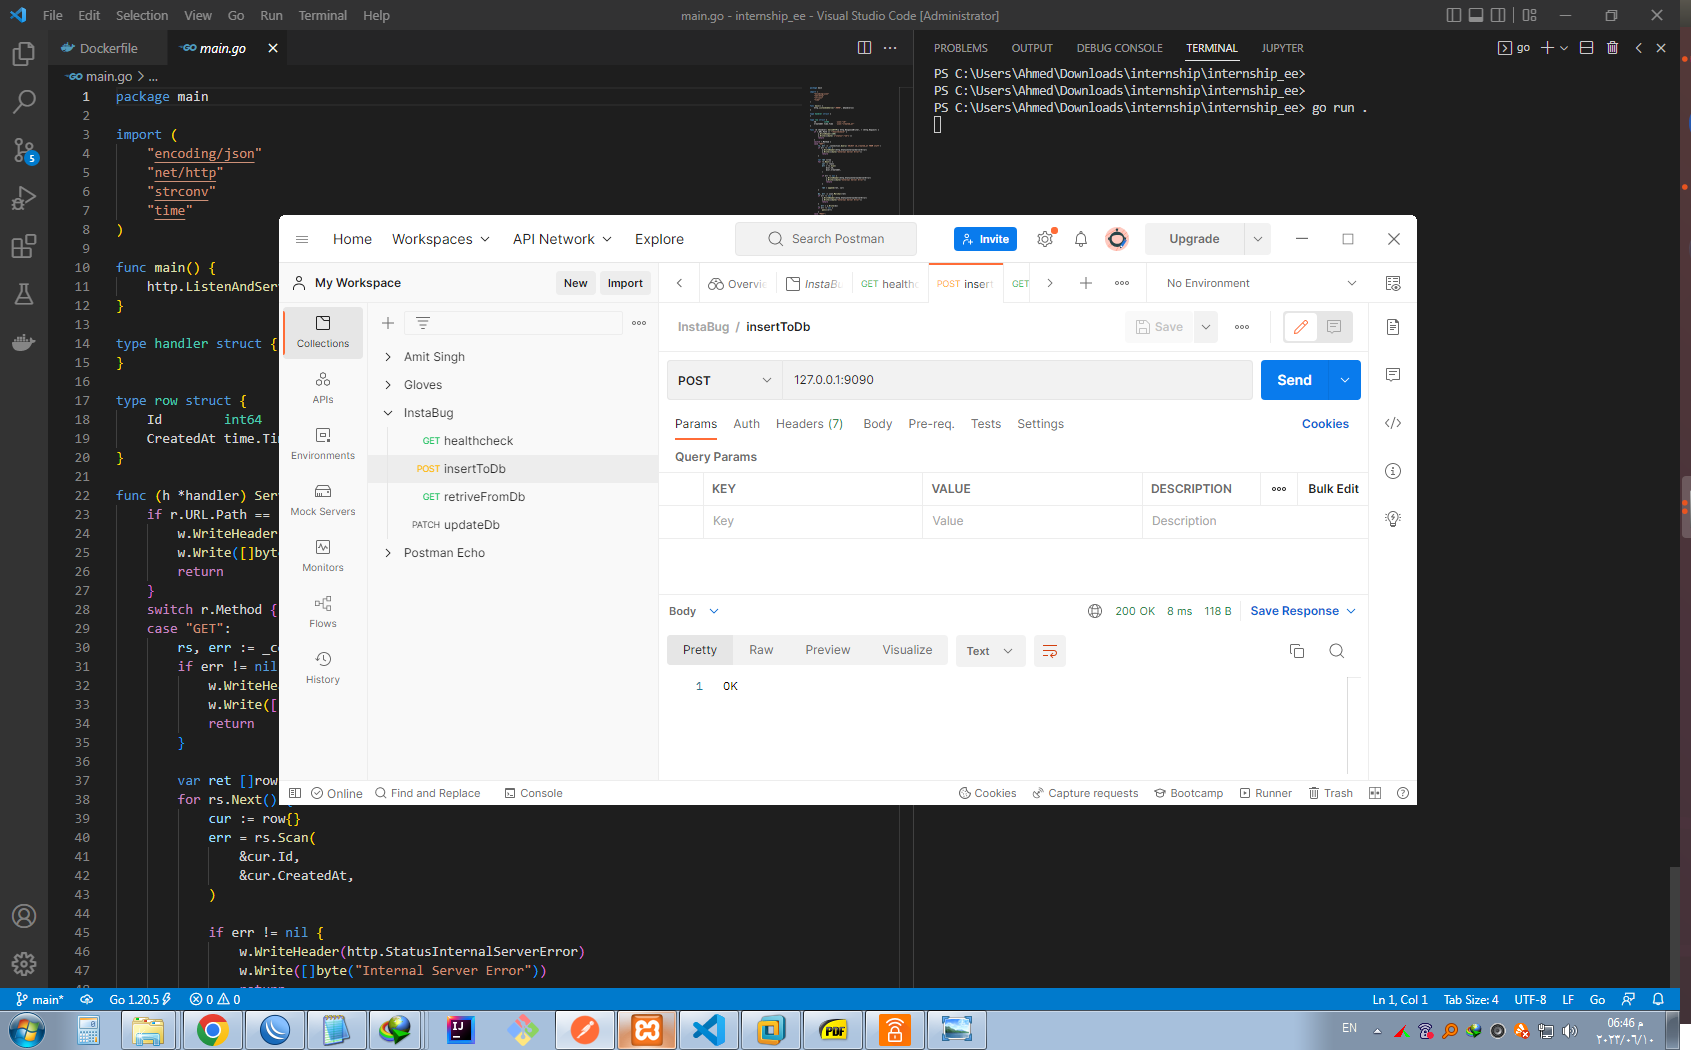Click Search Postman box

click(x=826, y=239)
